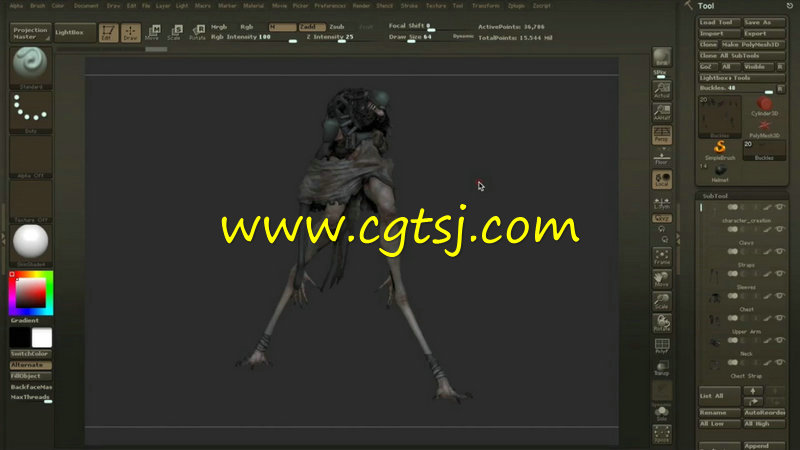This screenshot has width=800, height=450.
Task: Click the Make PolyMesh3D button
Action: (753, 44)
